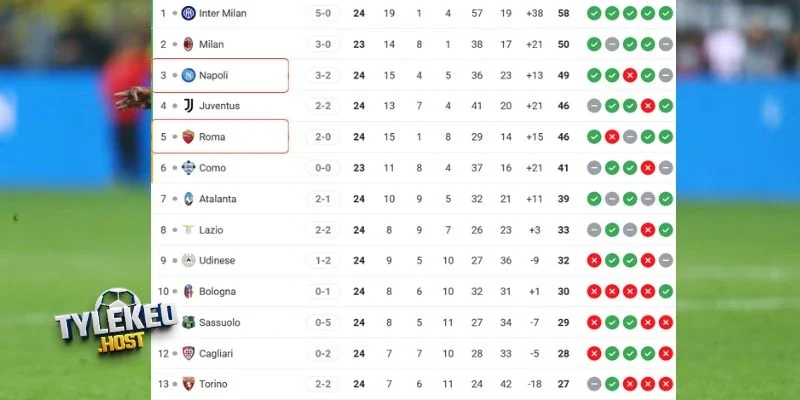Viewport: 800px width, 400px height.
Task: Click the first grey draw indicator in Juventus's form
Action: (594, 106)
